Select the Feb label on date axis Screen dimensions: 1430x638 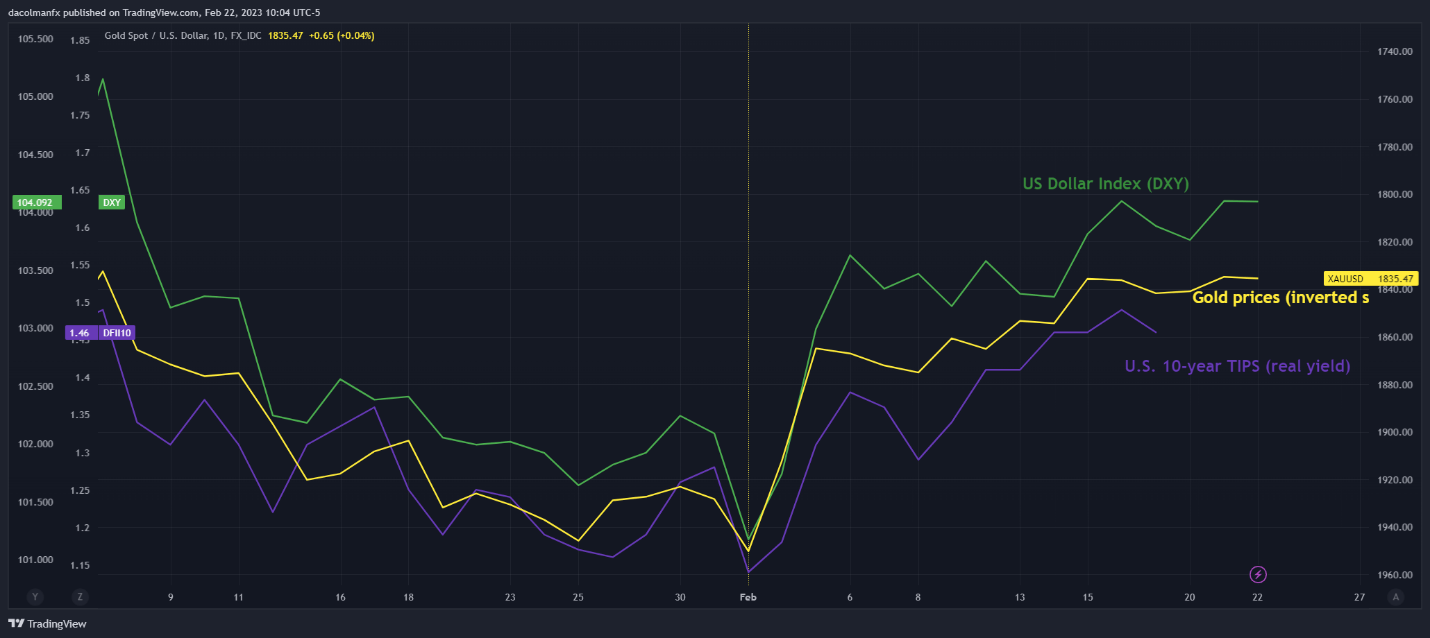(748, 597)
